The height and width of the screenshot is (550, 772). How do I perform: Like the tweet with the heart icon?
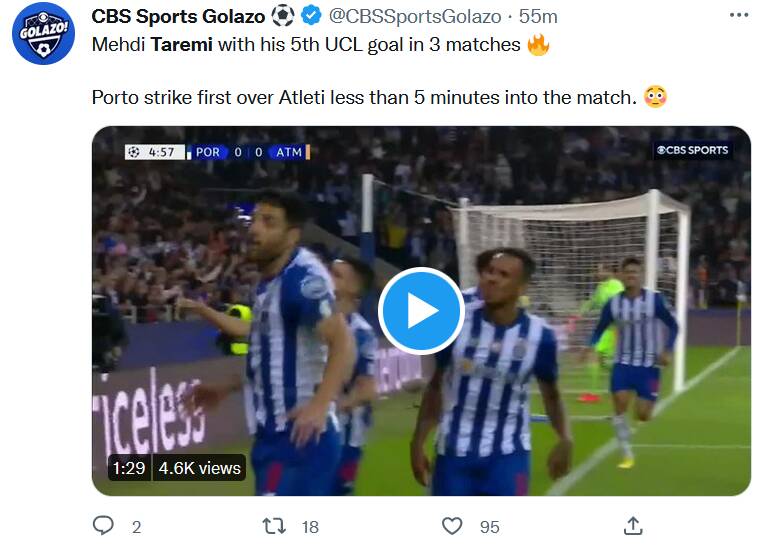(452, 525)
